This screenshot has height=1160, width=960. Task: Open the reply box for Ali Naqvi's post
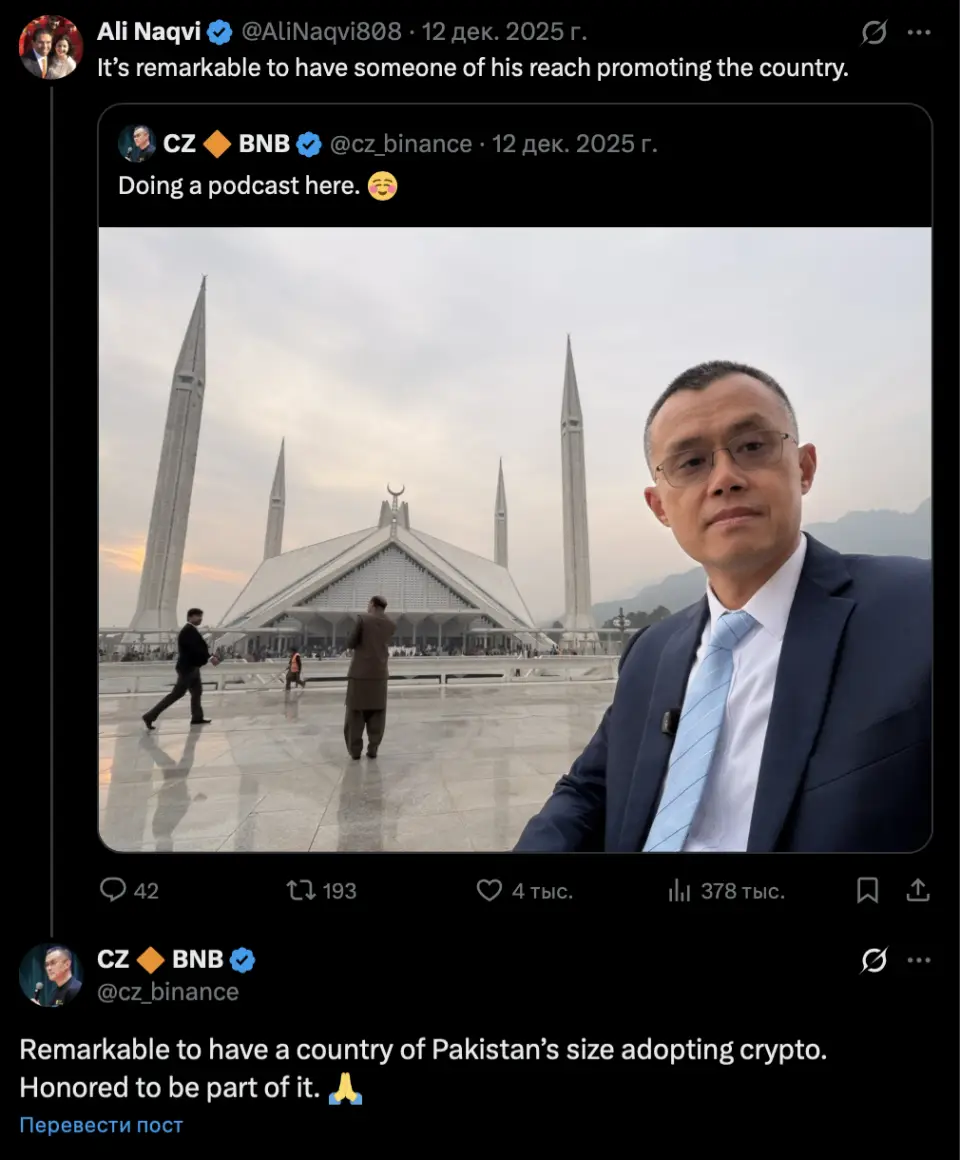coord(115,890)
